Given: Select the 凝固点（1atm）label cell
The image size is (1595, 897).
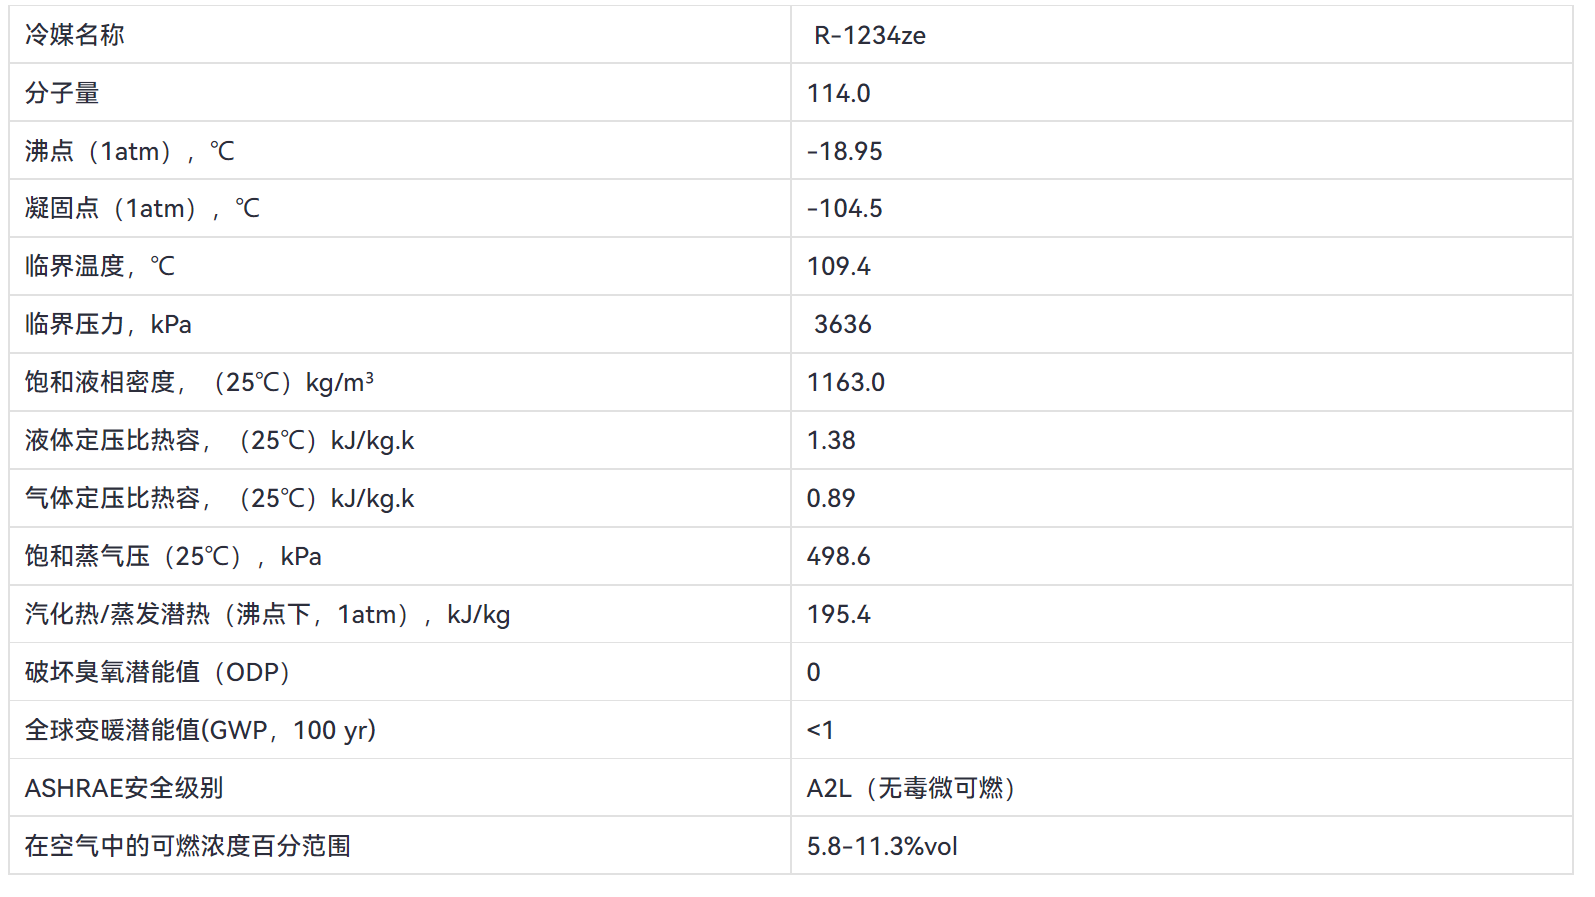Looking at the screenshot, I should 142,208.
